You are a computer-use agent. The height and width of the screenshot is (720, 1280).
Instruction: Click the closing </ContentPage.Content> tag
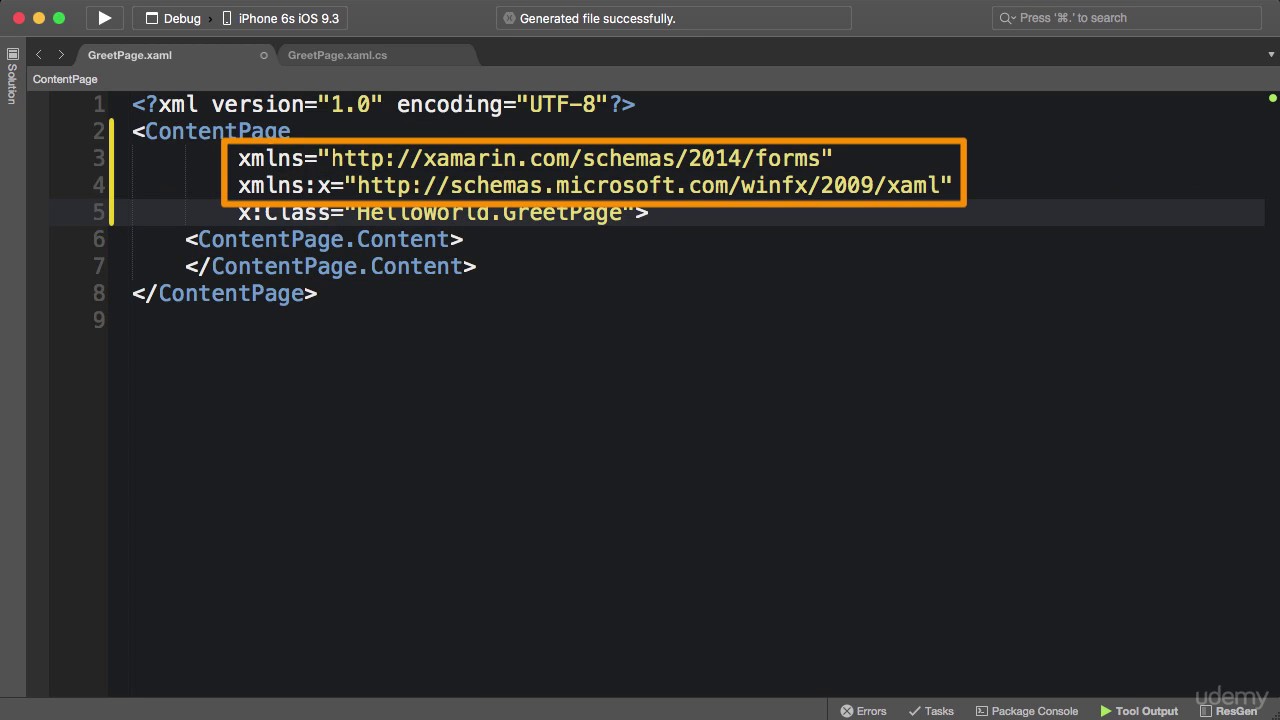pos(330,266)
